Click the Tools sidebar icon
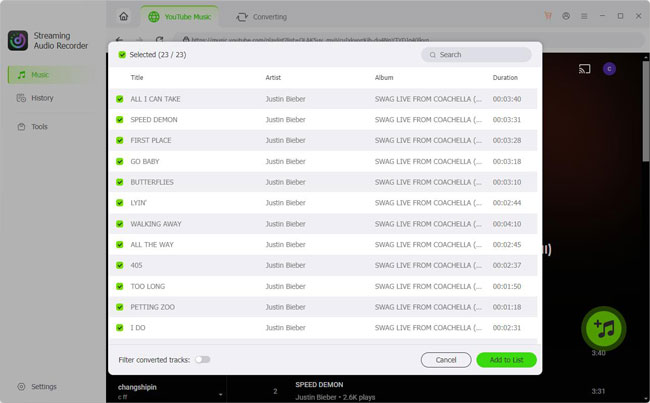The height and width of the screenshot is (403, 650). coord(21,127)
